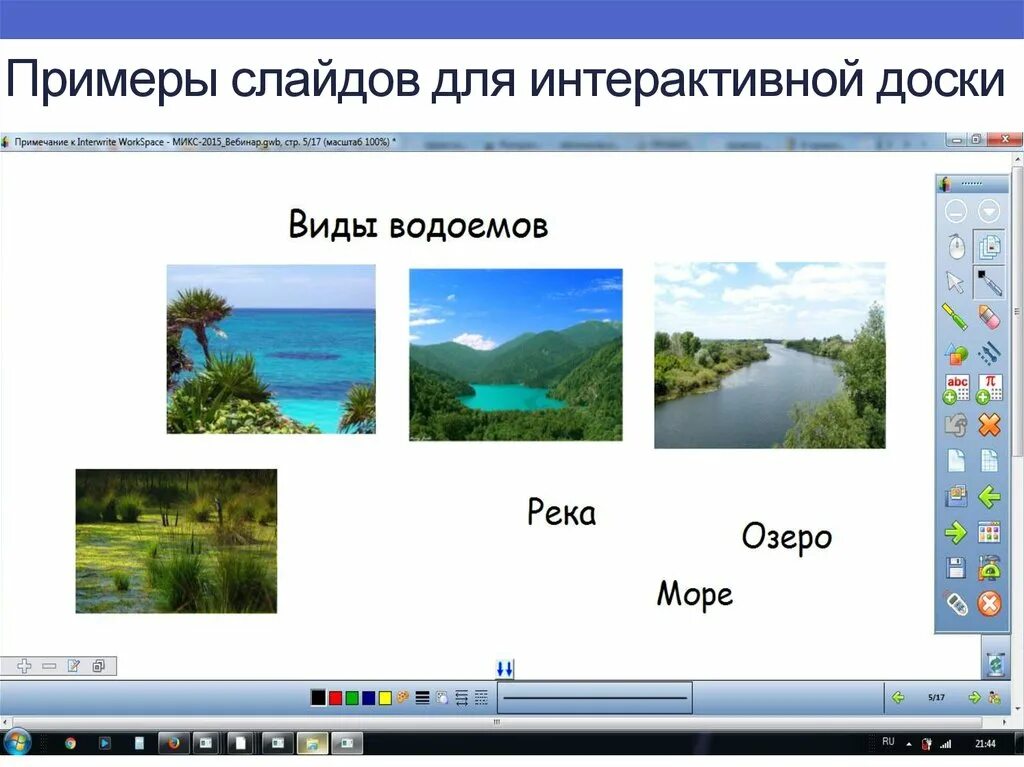Click the line preview box
This screenshot has height=767, width=1024.
click(x=595, y=698)
